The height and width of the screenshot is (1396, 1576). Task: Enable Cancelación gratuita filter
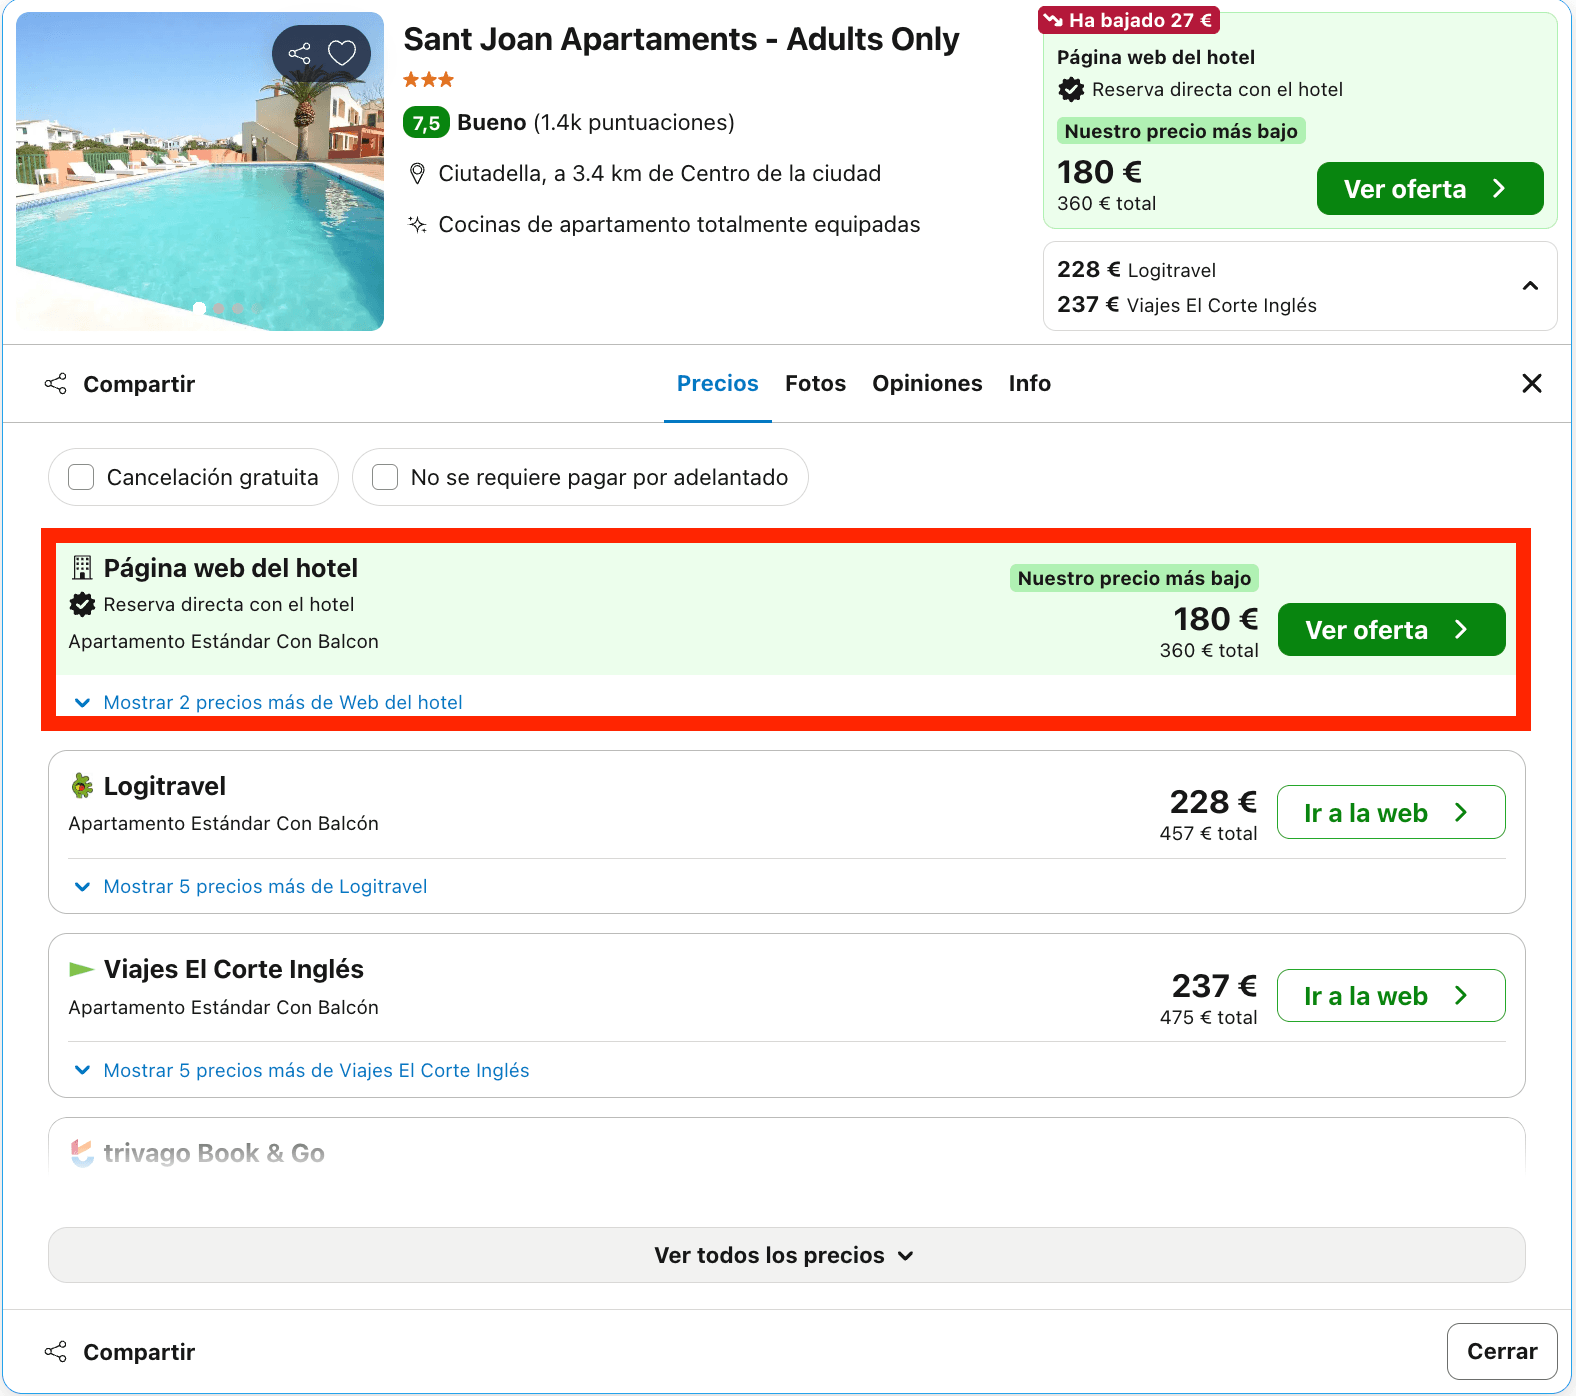click(193, 477)
